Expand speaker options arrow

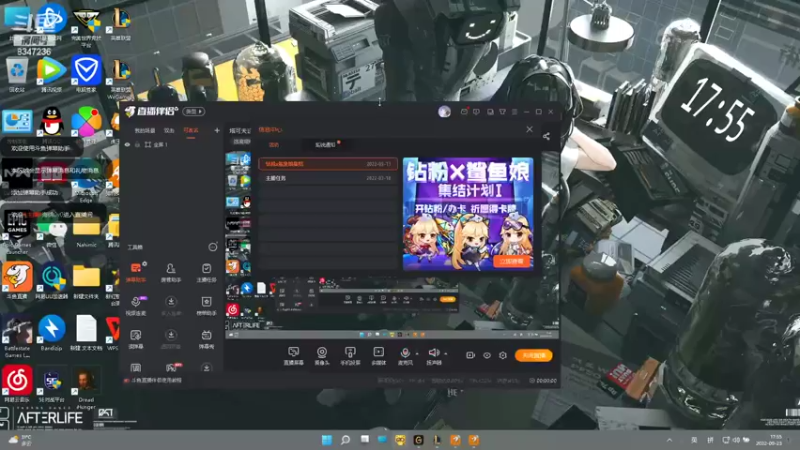tap(446, 353)
